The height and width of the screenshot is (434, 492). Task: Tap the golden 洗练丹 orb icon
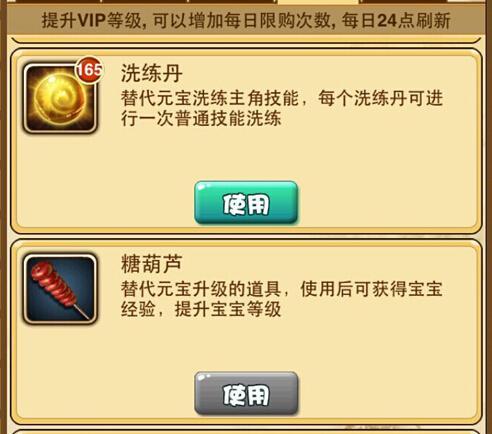point(60,99)
